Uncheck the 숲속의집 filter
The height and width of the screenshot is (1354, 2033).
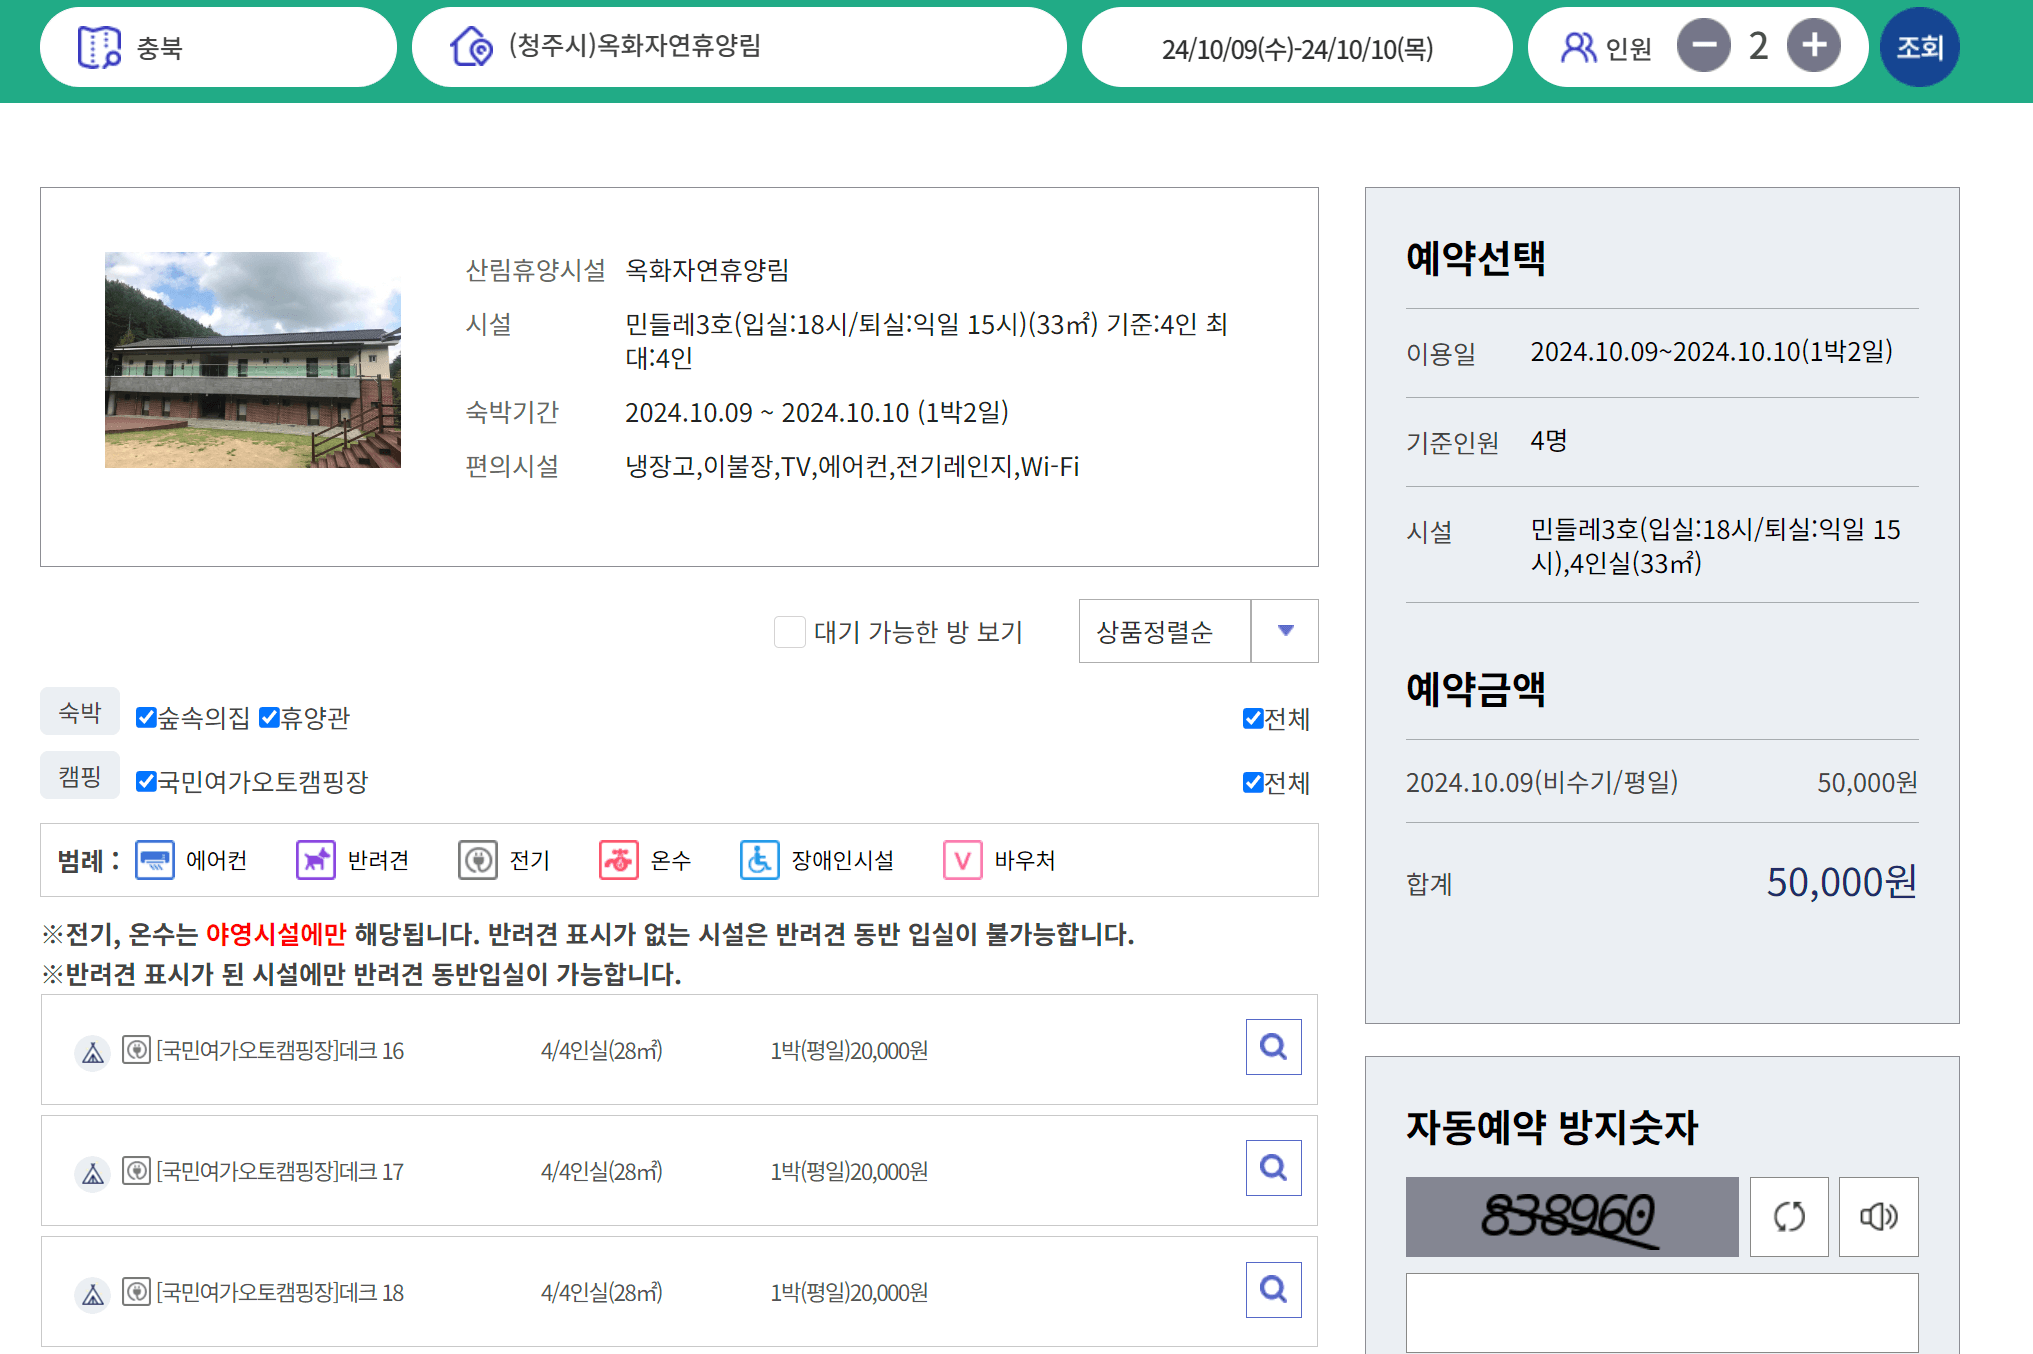pyautogui.click(x=146, y=717)
